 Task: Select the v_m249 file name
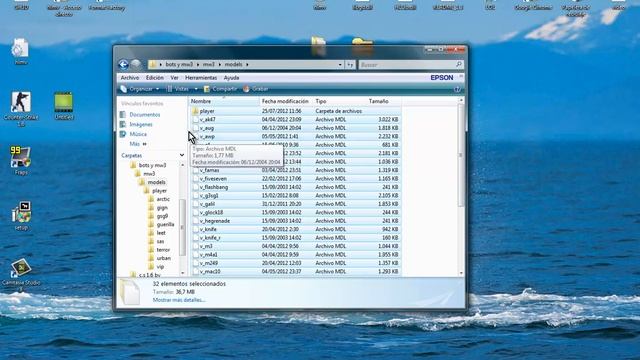209,263
